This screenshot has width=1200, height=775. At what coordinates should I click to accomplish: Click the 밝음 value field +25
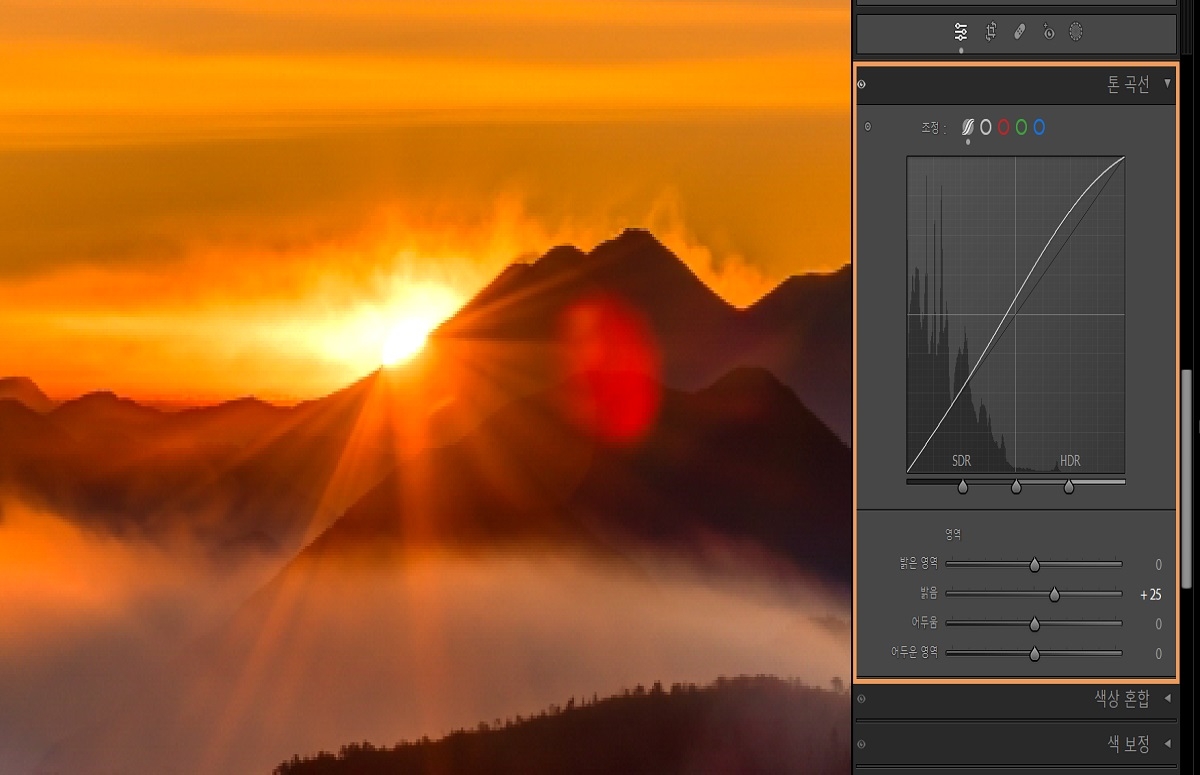(1150, 594)
